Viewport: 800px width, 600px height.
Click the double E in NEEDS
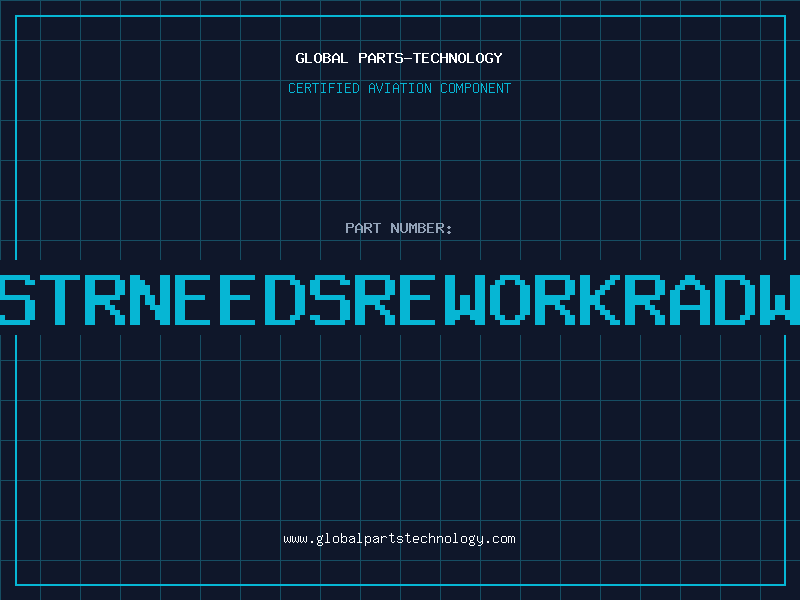(x=215, y=299)
